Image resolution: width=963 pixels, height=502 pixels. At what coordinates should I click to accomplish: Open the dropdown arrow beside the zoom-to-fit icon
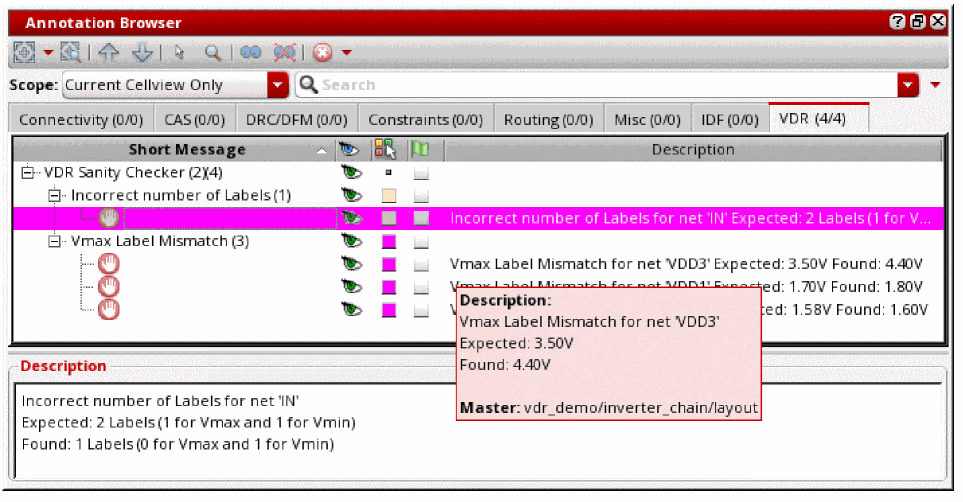tap(47, 52)
